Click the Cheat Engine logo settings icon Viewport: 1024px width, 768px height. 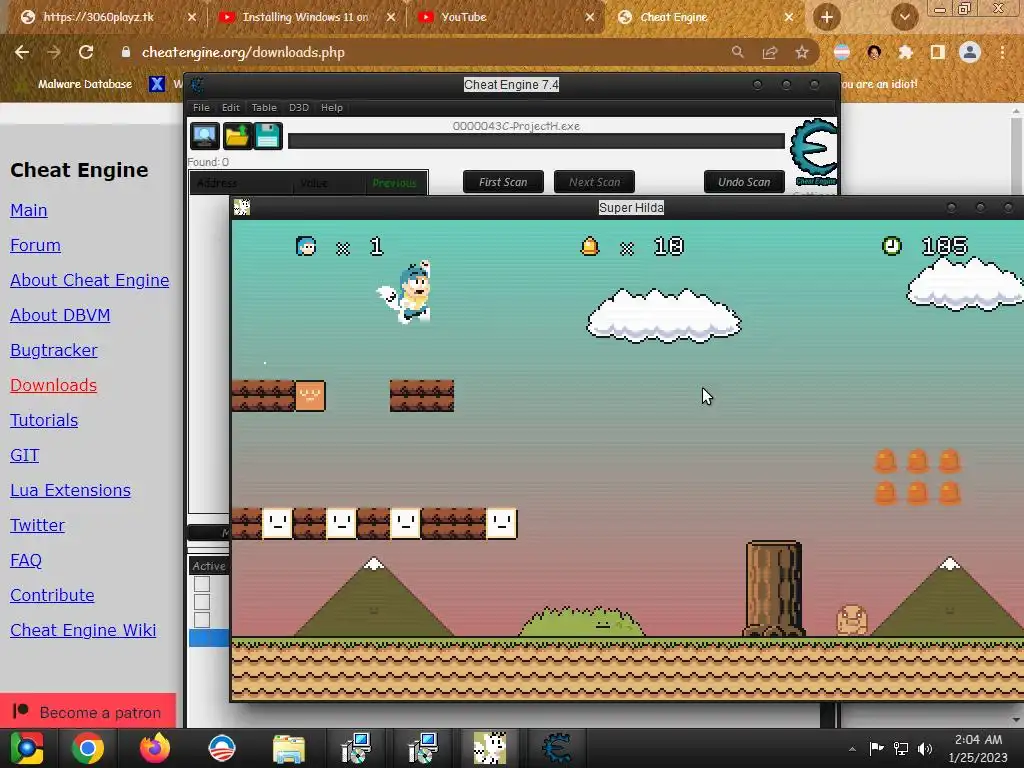814,152
